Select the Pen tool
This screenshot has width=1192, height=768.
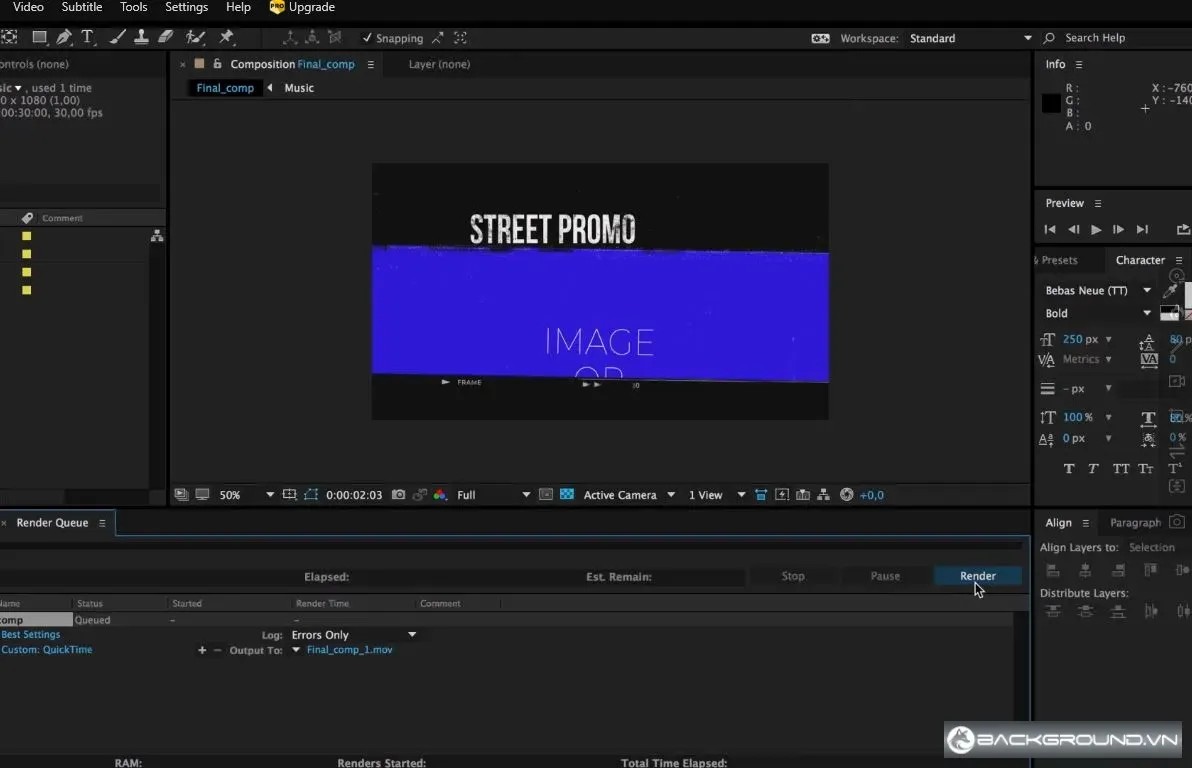pyautogui.click(x=64, y=36)
